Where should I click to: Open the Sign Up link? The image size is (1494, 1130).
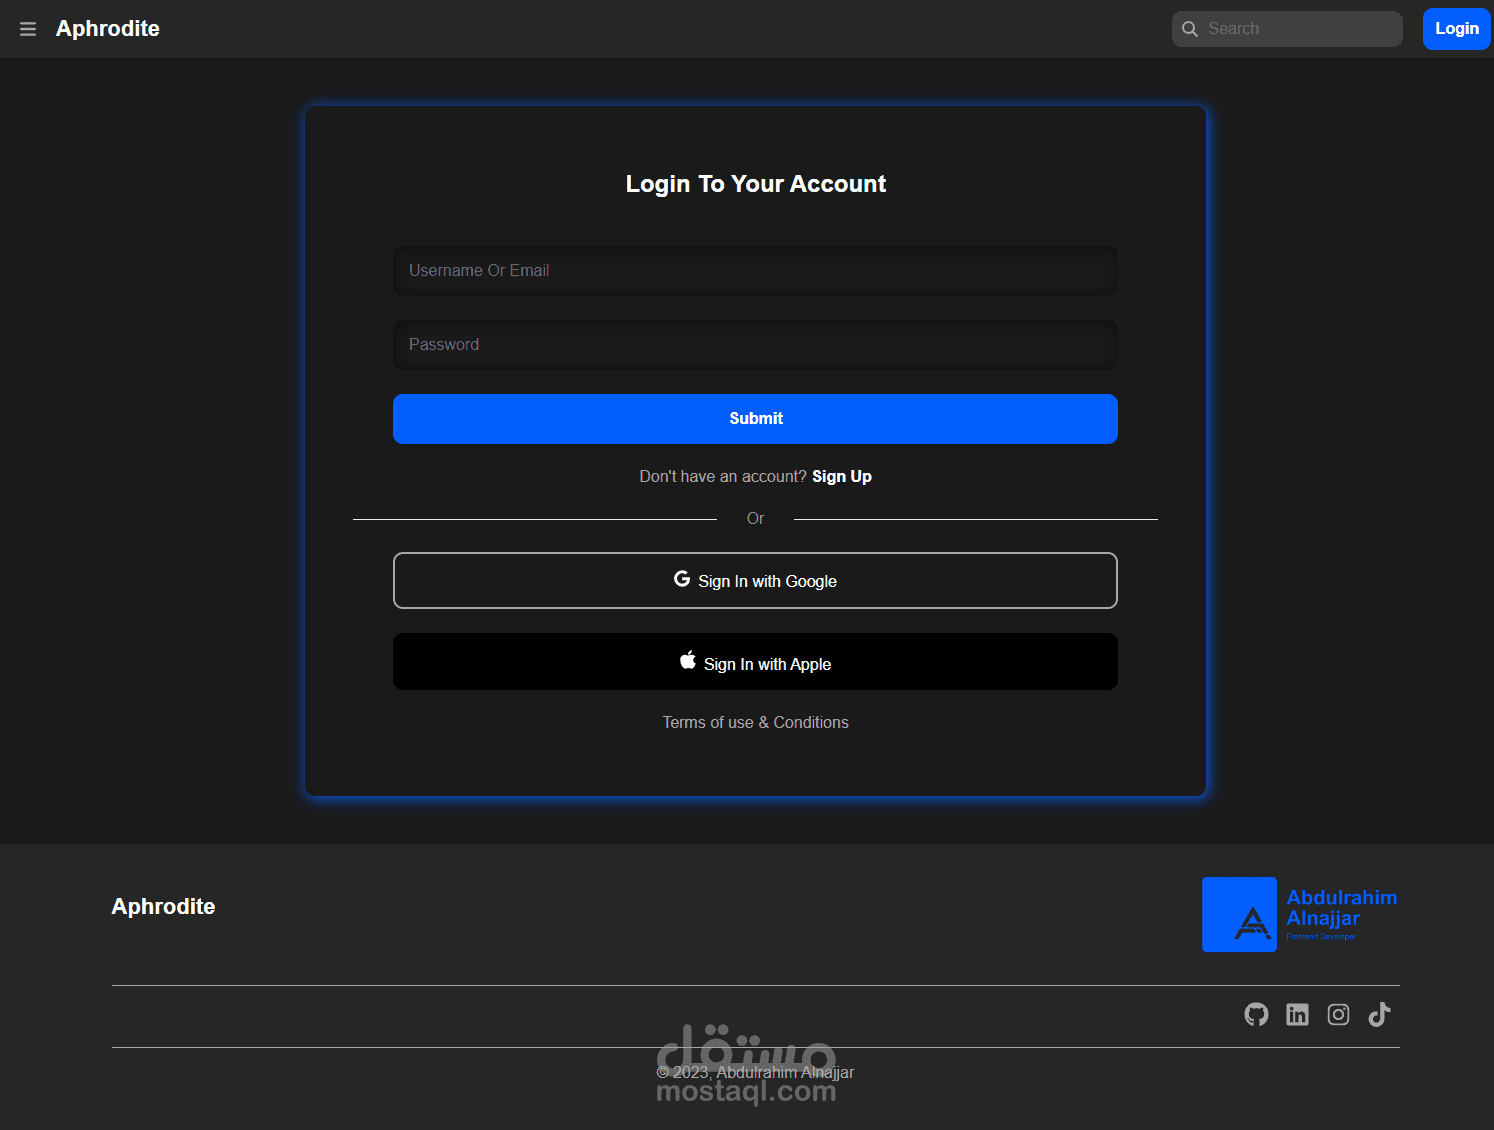click(841, 476)
